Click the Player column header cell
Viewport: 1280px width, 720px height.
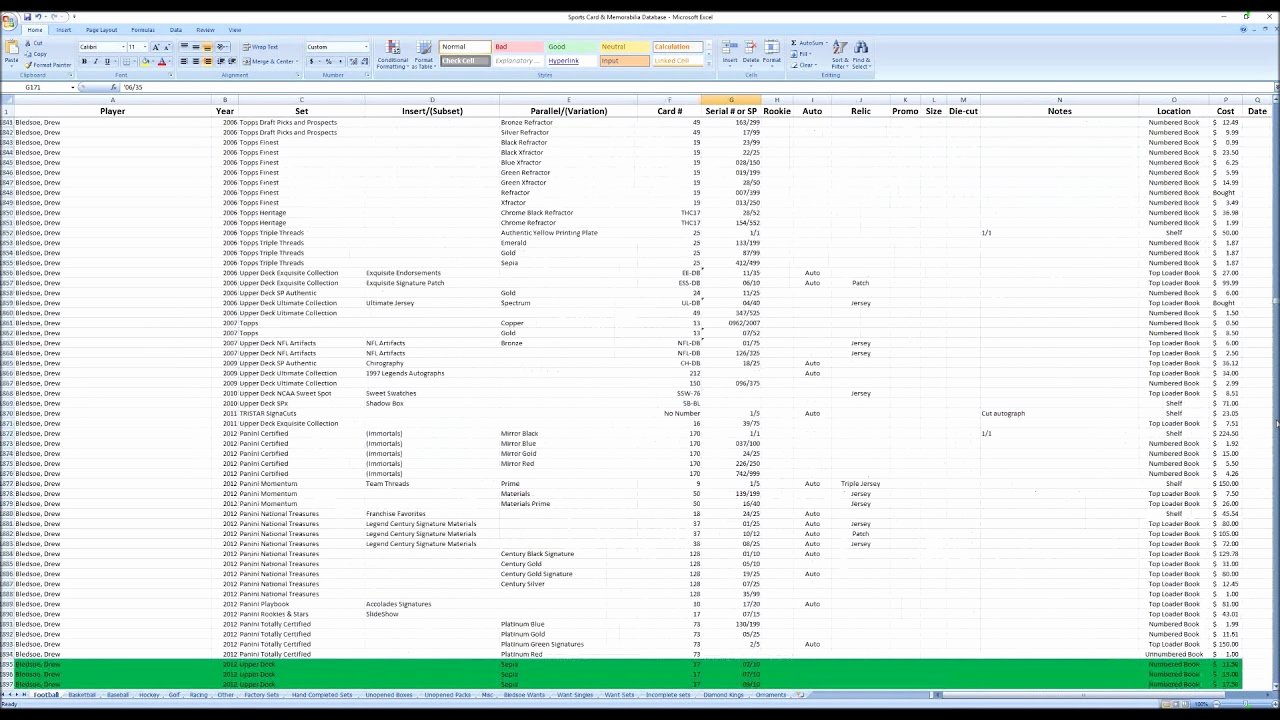(x=112, y=111)
